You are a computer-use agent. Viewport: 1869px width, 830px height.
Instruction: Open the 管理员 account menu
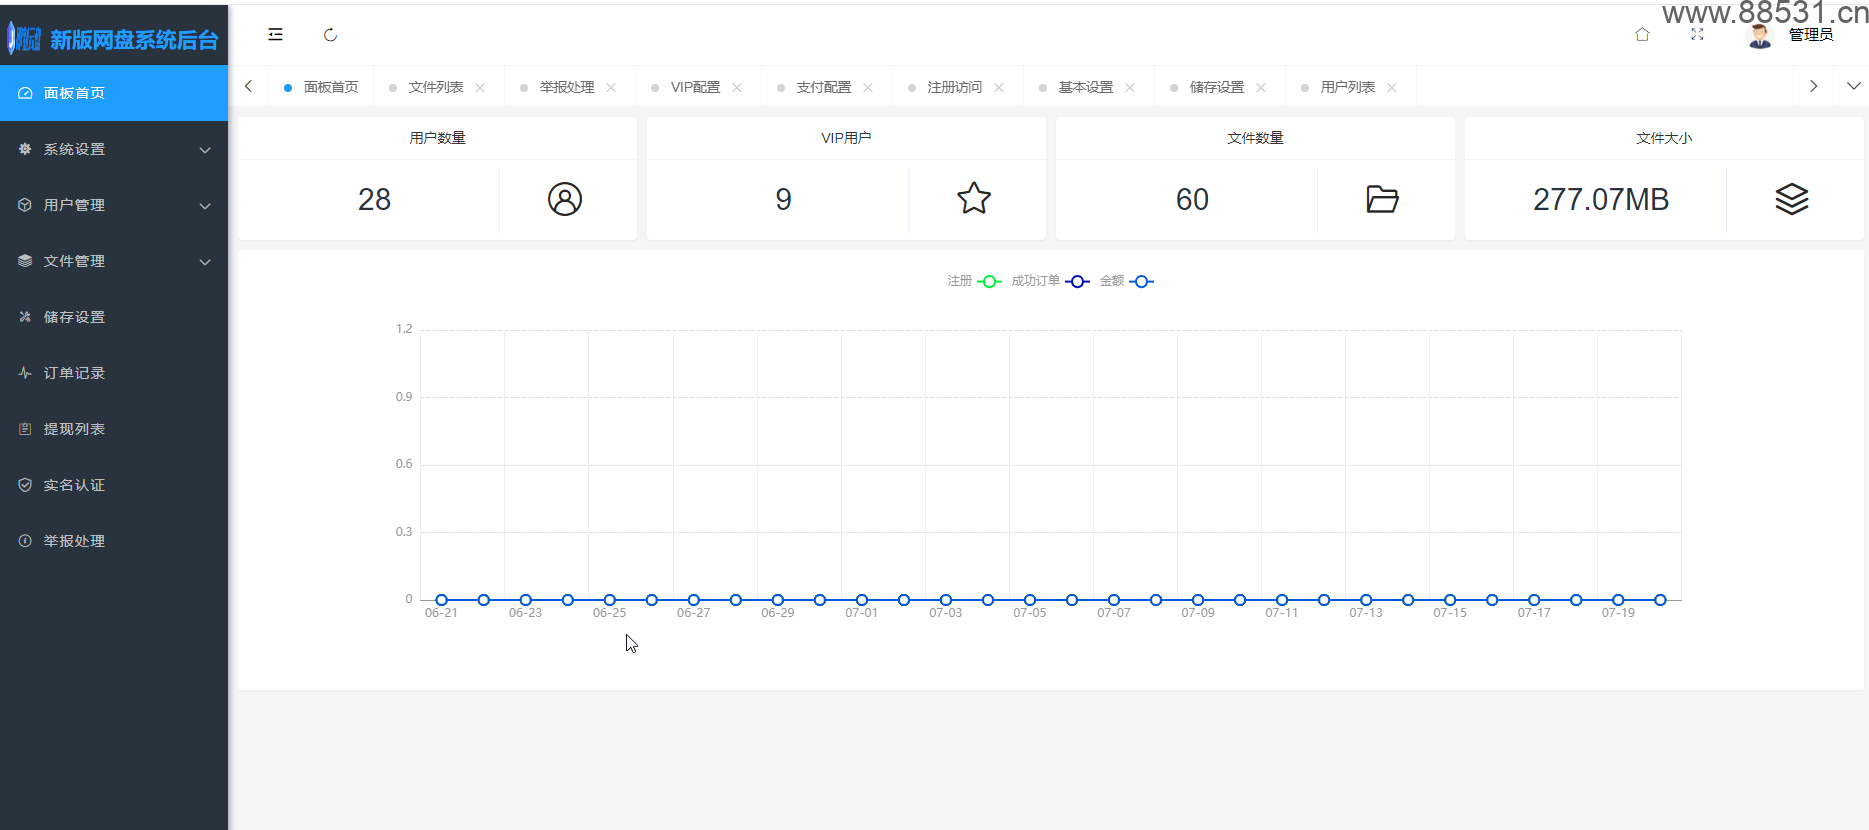(x=1811, y=35)
